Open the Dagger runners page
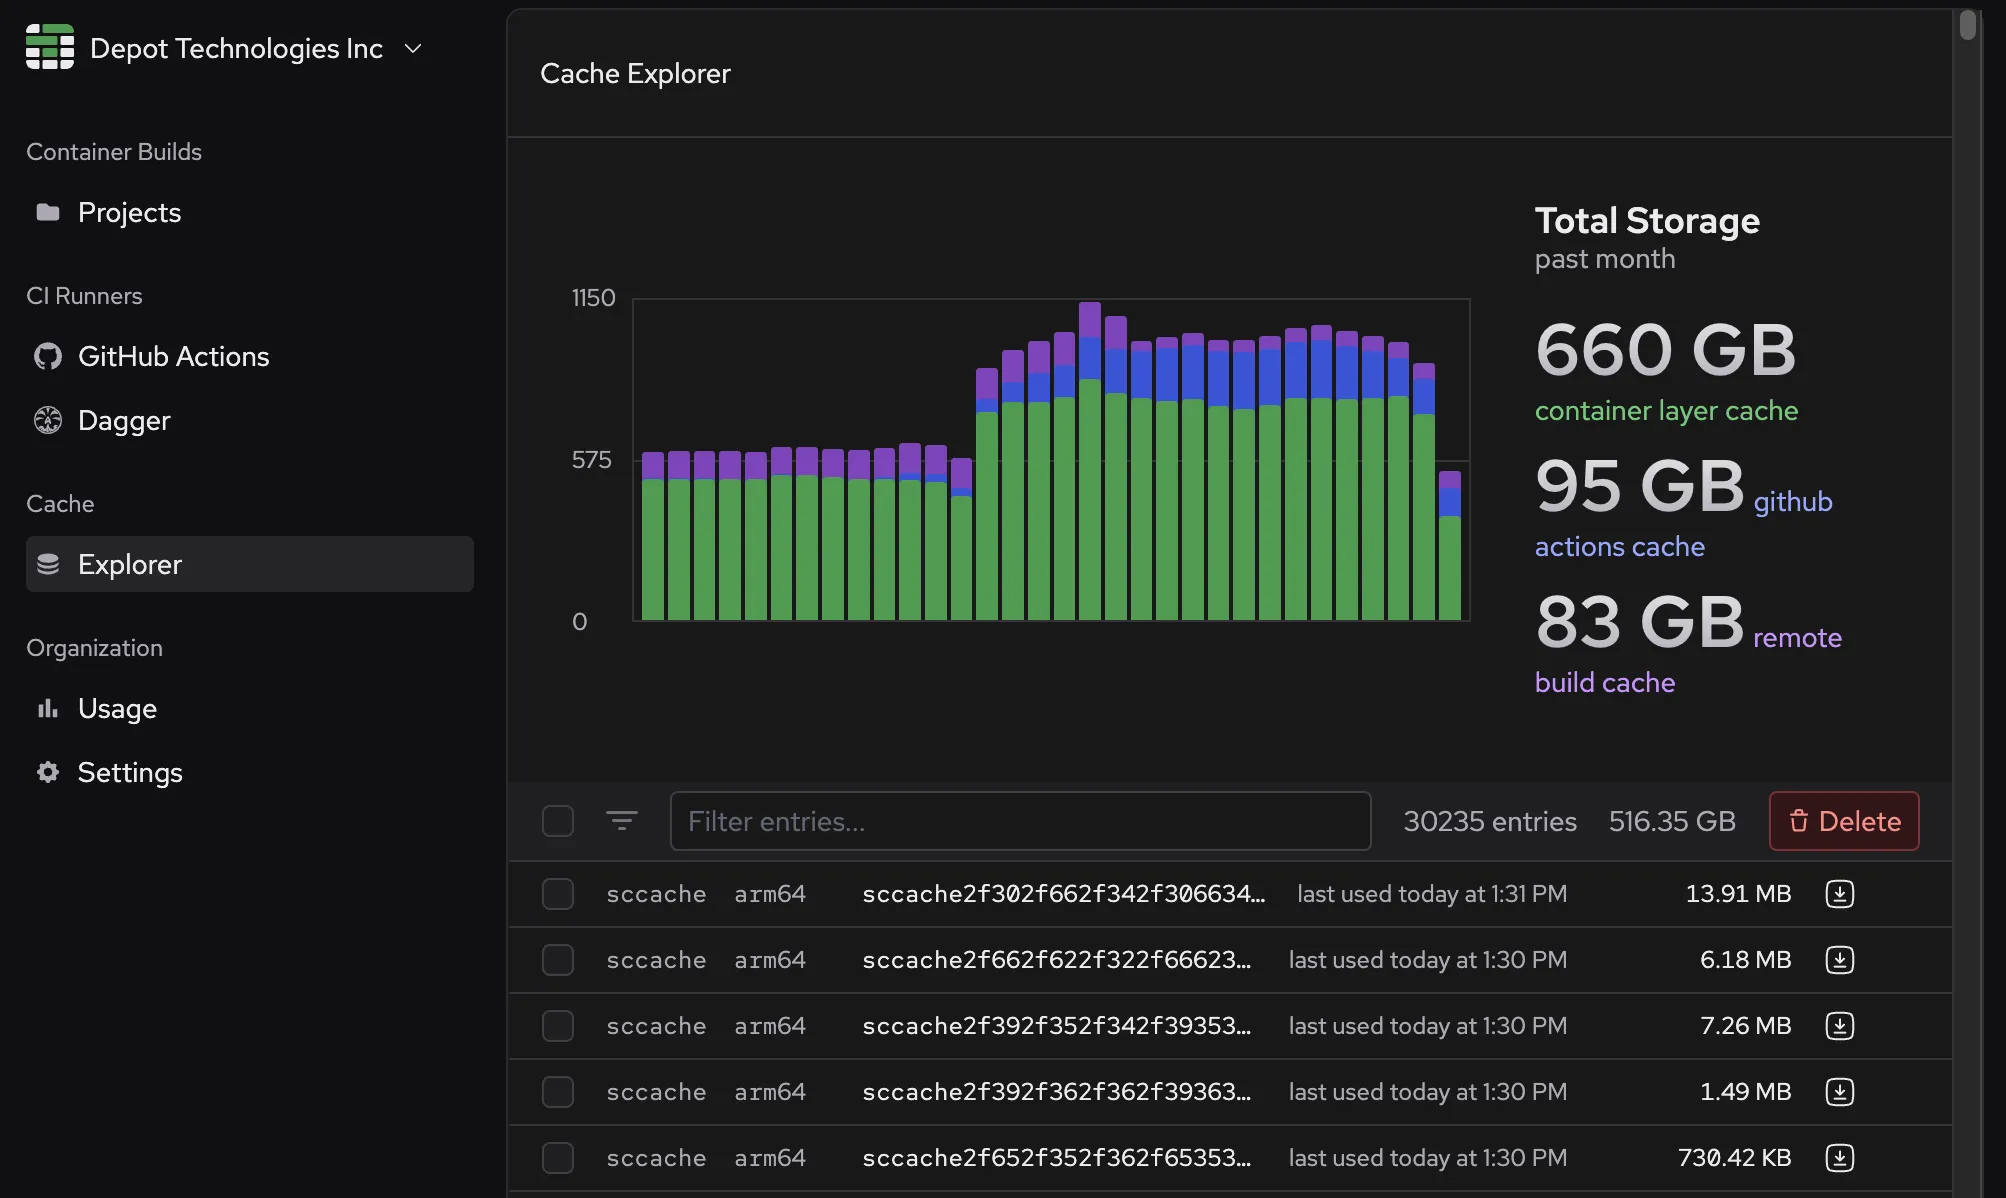2006x1198 pixels. click(124, 420)
